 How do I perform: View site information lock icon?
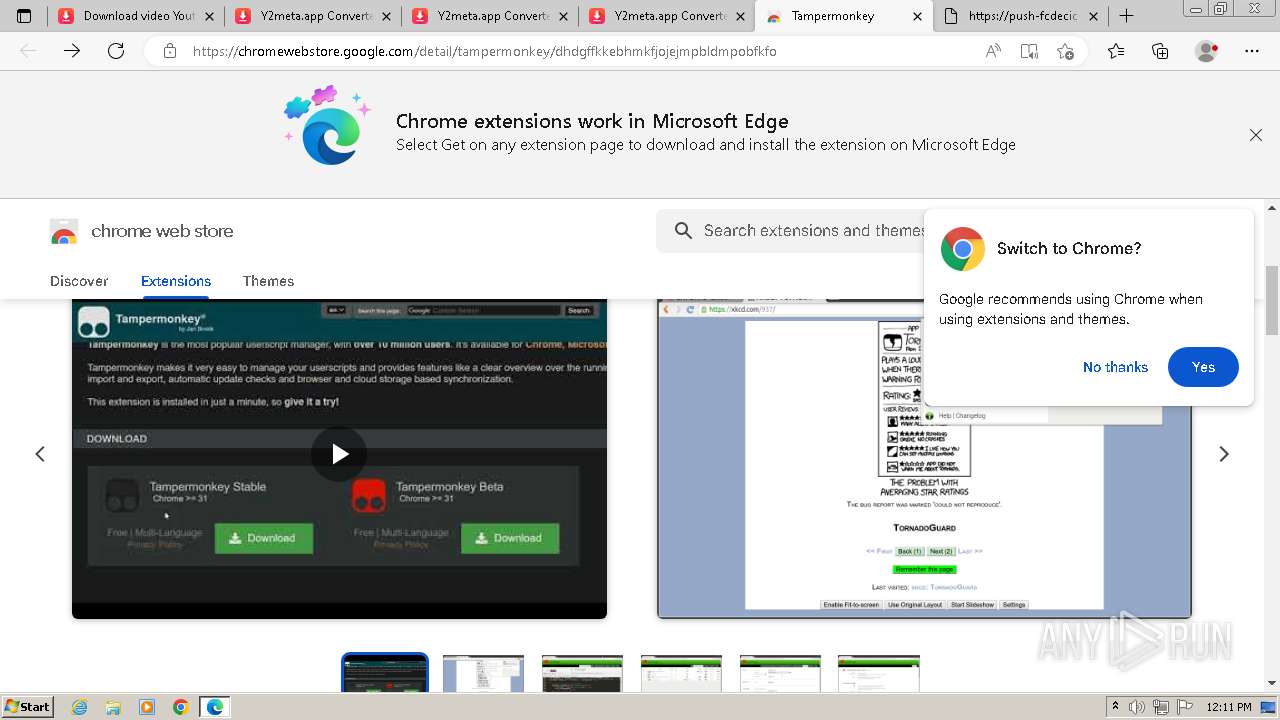coord(170,51)
